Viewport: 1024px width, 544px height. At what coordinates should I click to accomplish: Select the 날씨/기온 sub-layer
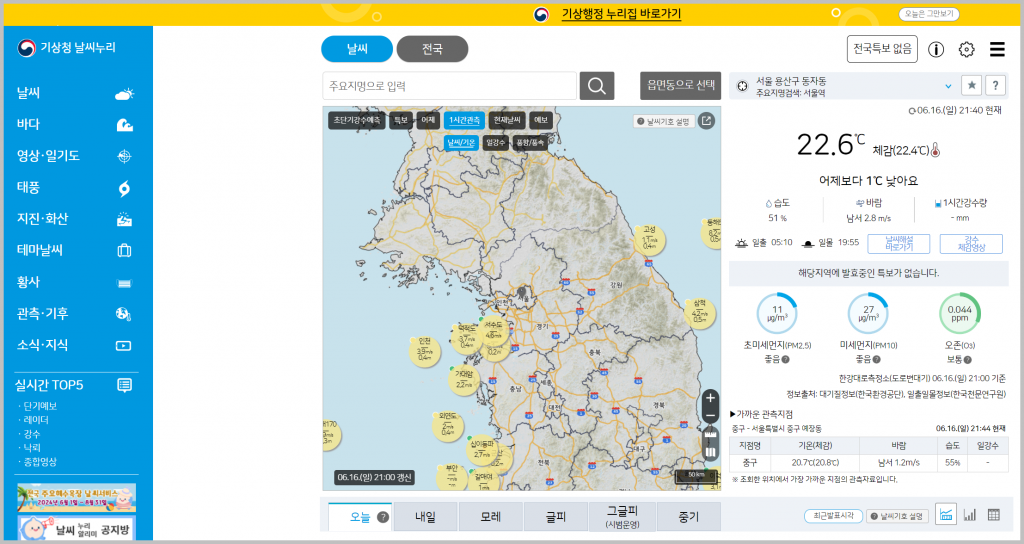[461, 143]
